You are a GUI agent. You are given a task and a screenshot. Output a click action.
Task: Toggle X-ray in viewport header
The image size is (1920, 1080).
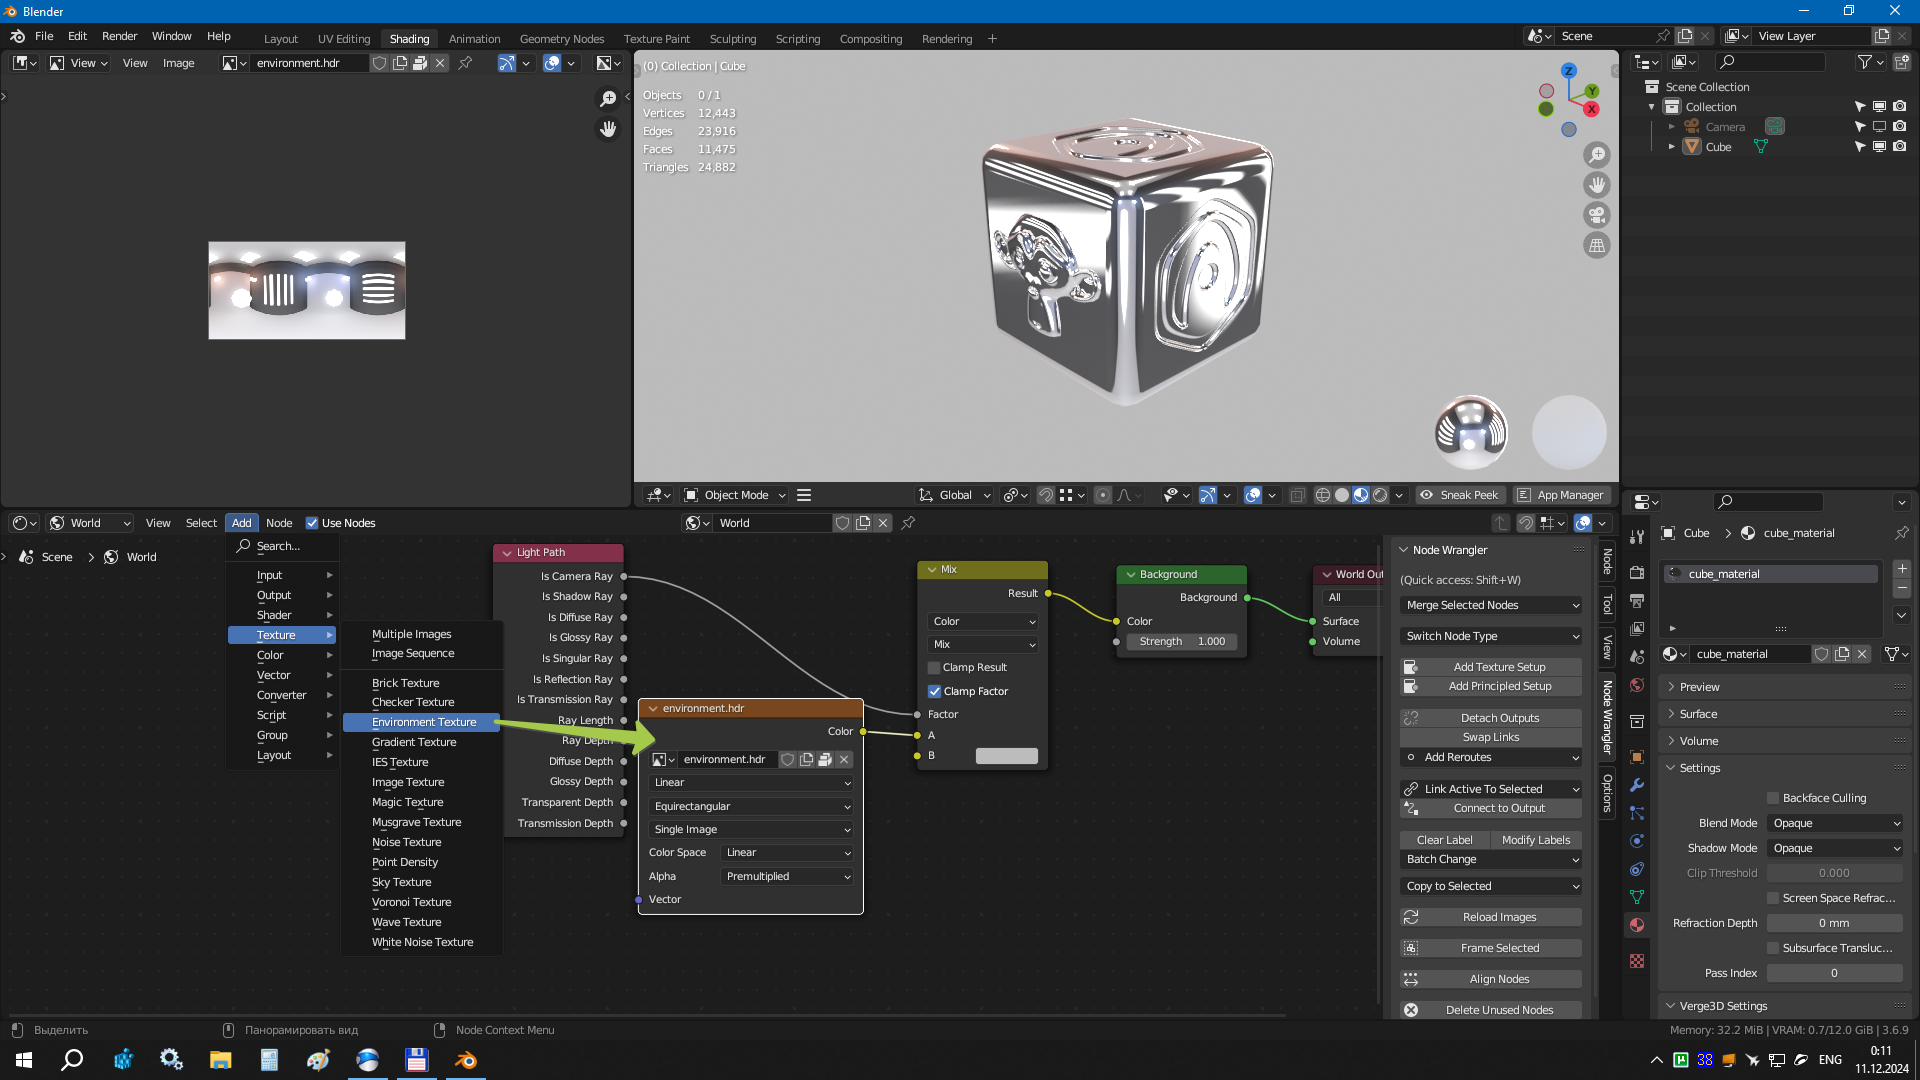pos(1297,495)
